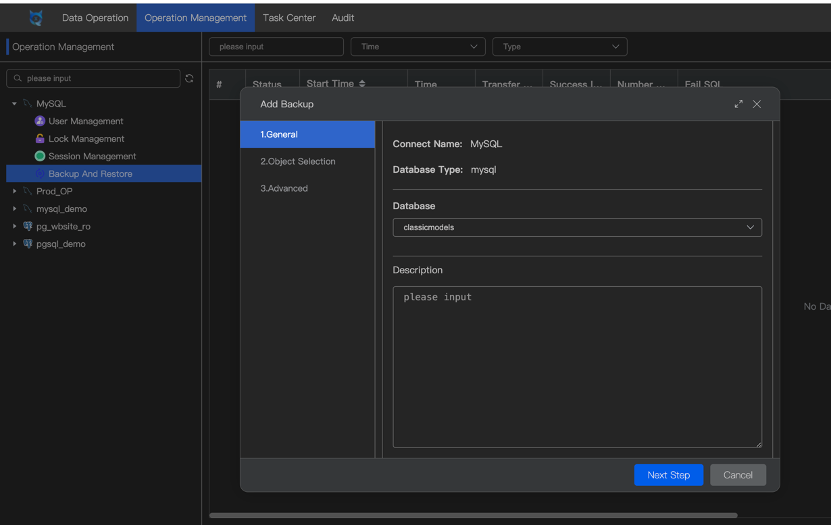Switch to the Task Center tab
832x526 pixels.
click(x=289, y=17)
